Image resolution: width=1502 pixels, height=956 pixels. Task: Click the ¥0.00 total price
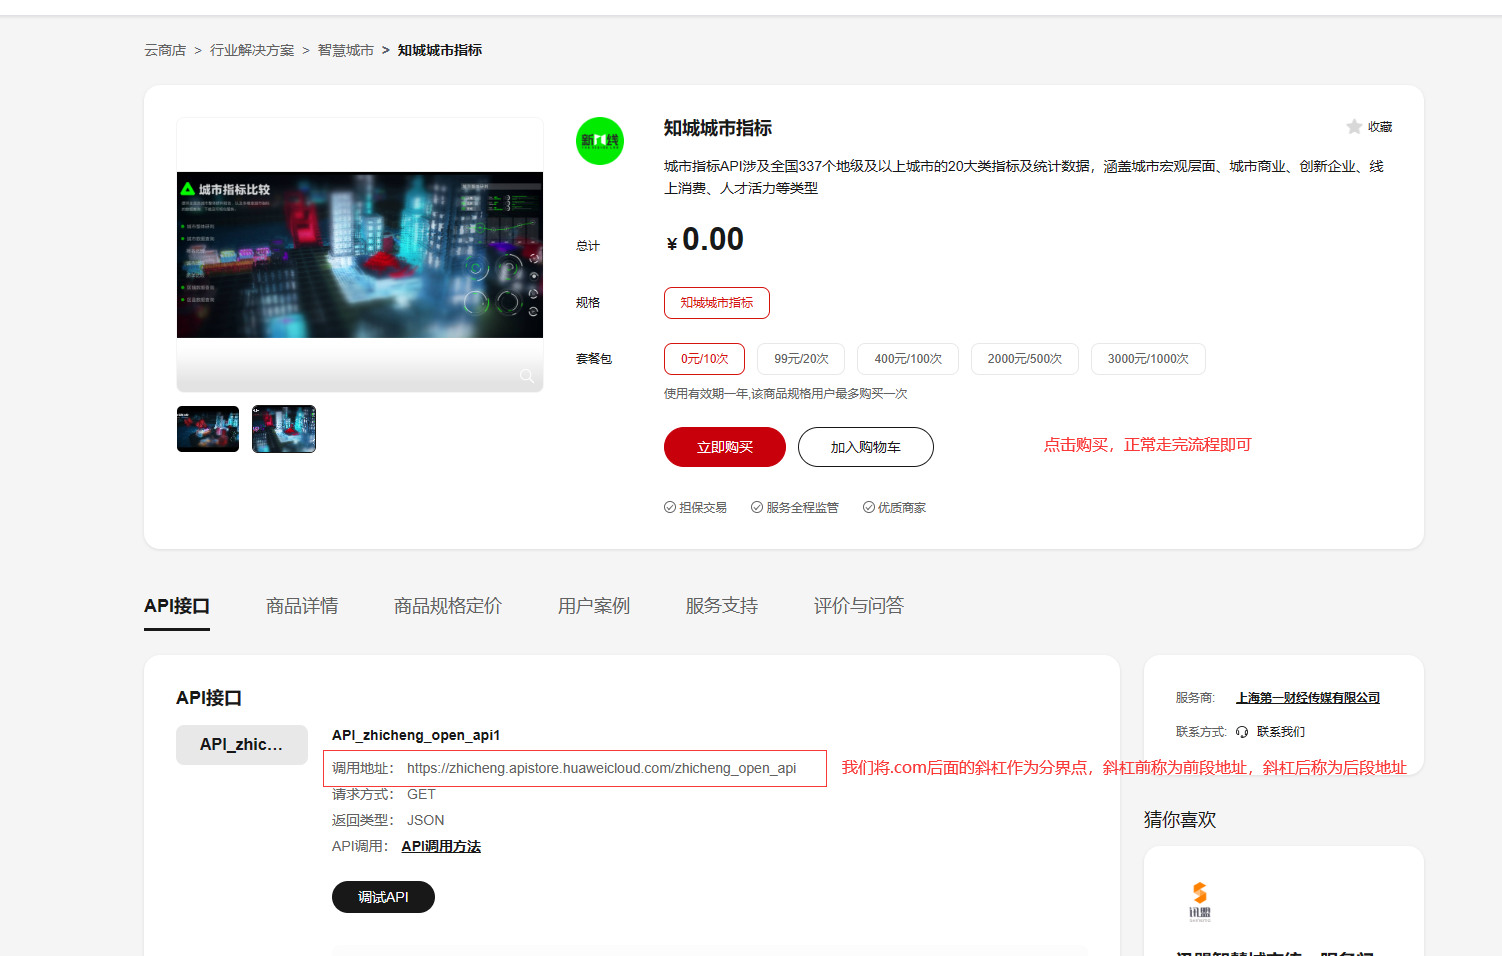(x=705, y=240)
